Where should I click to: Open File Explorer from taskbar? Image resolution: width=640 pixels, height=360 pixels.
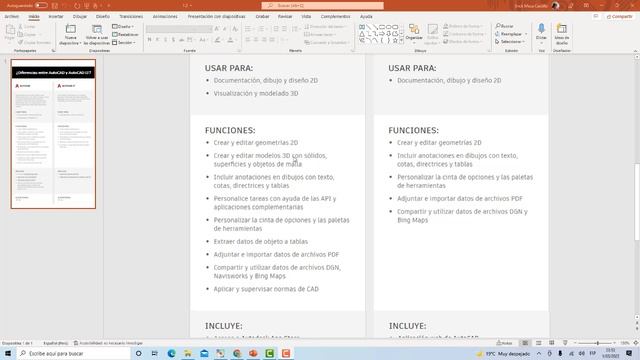[x=188, y=353]
